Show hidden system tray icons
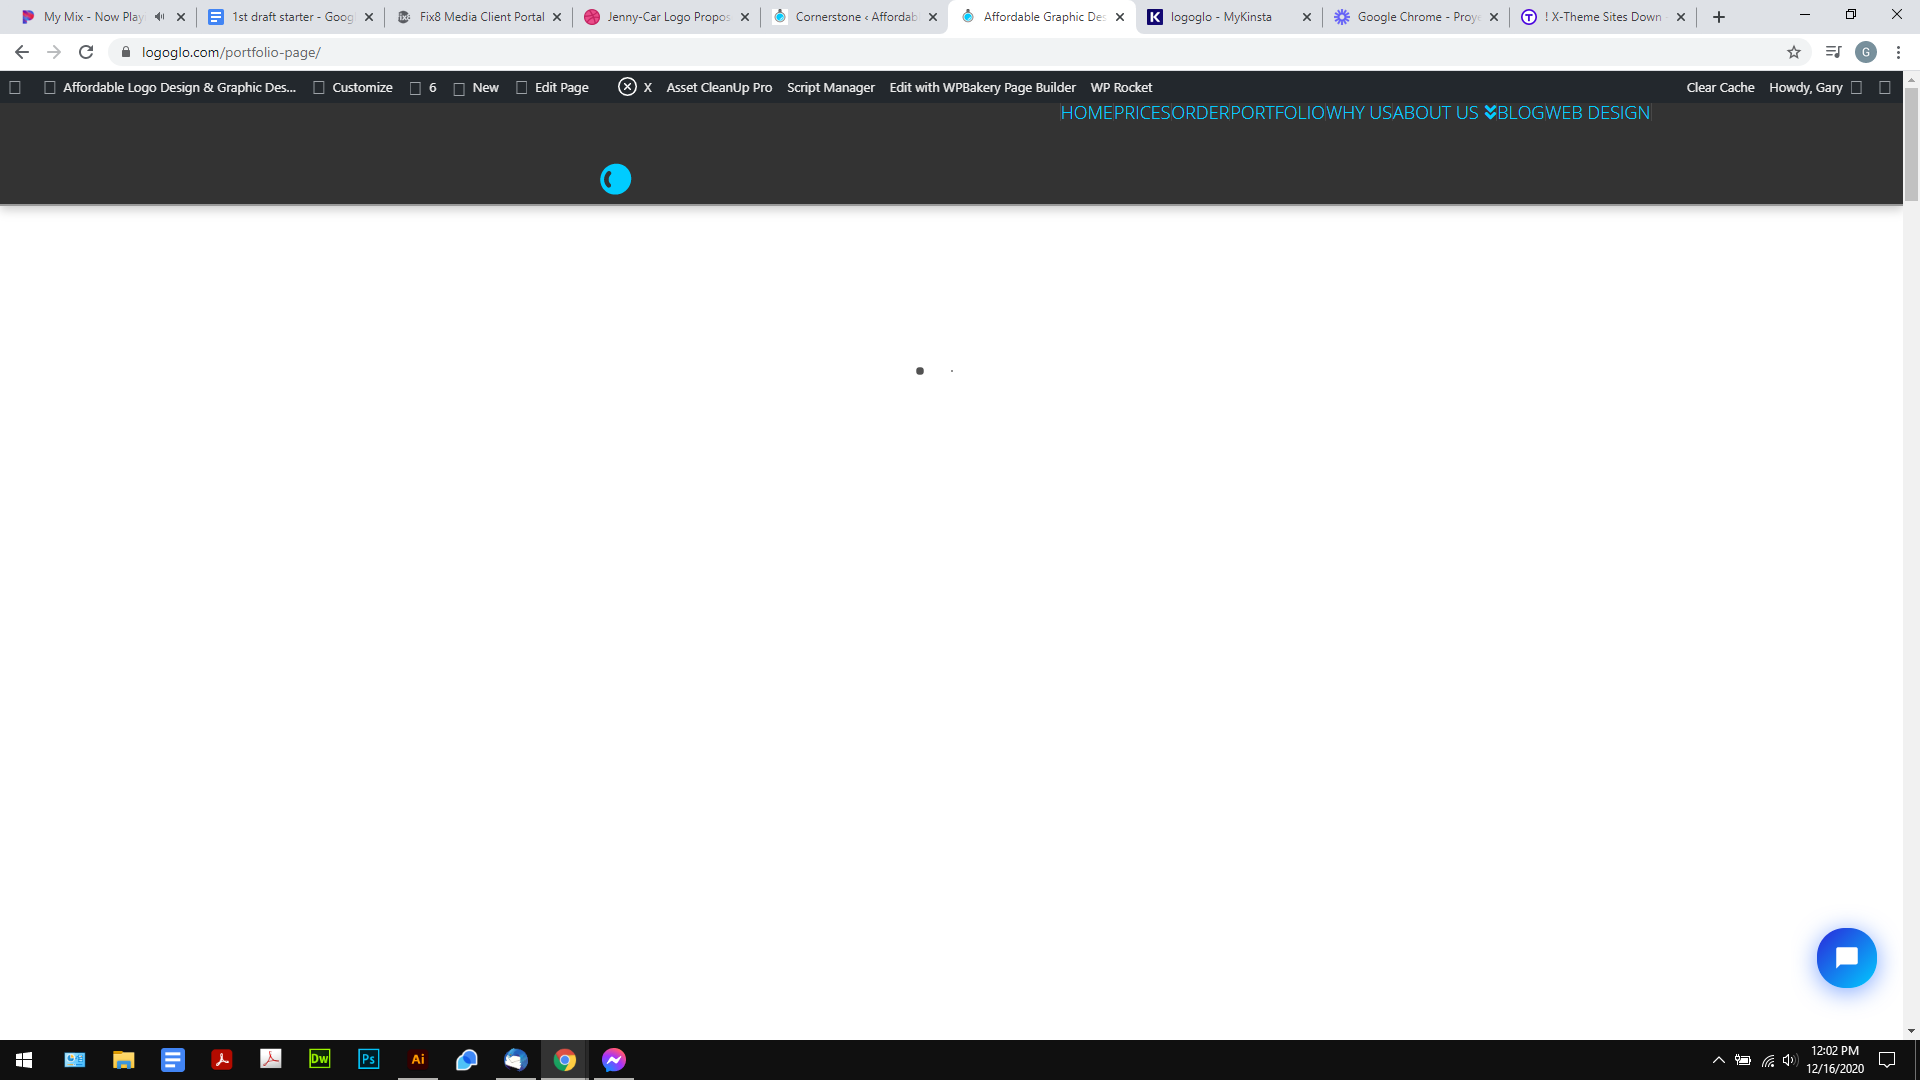Image resolution: width=1920 pixels, height=1080 pixels. tap(1718, 1060)
